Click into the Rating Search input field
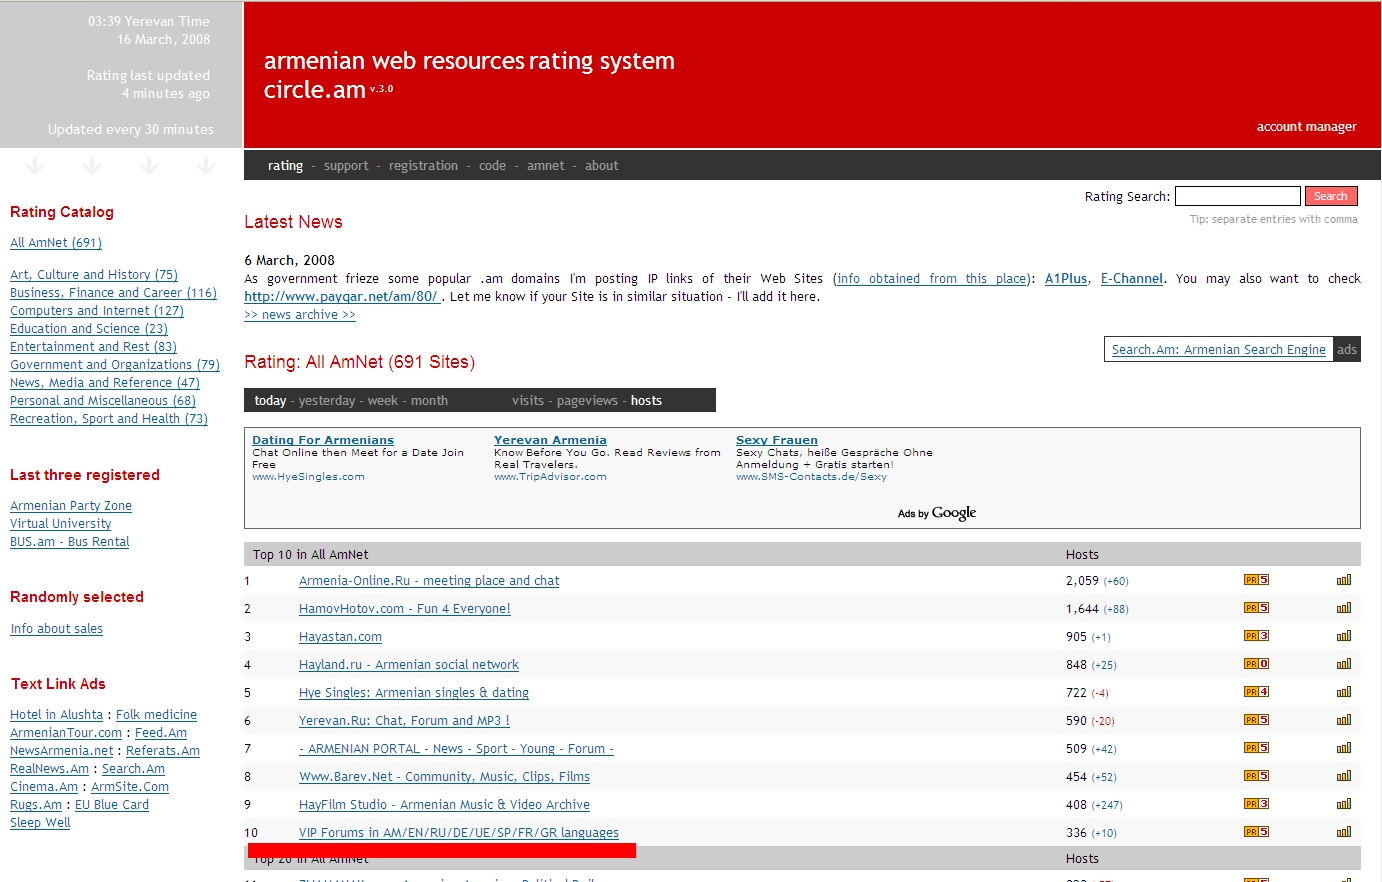The width and height of the screenshot is (1382, 882). click(x=1237, y=196)
